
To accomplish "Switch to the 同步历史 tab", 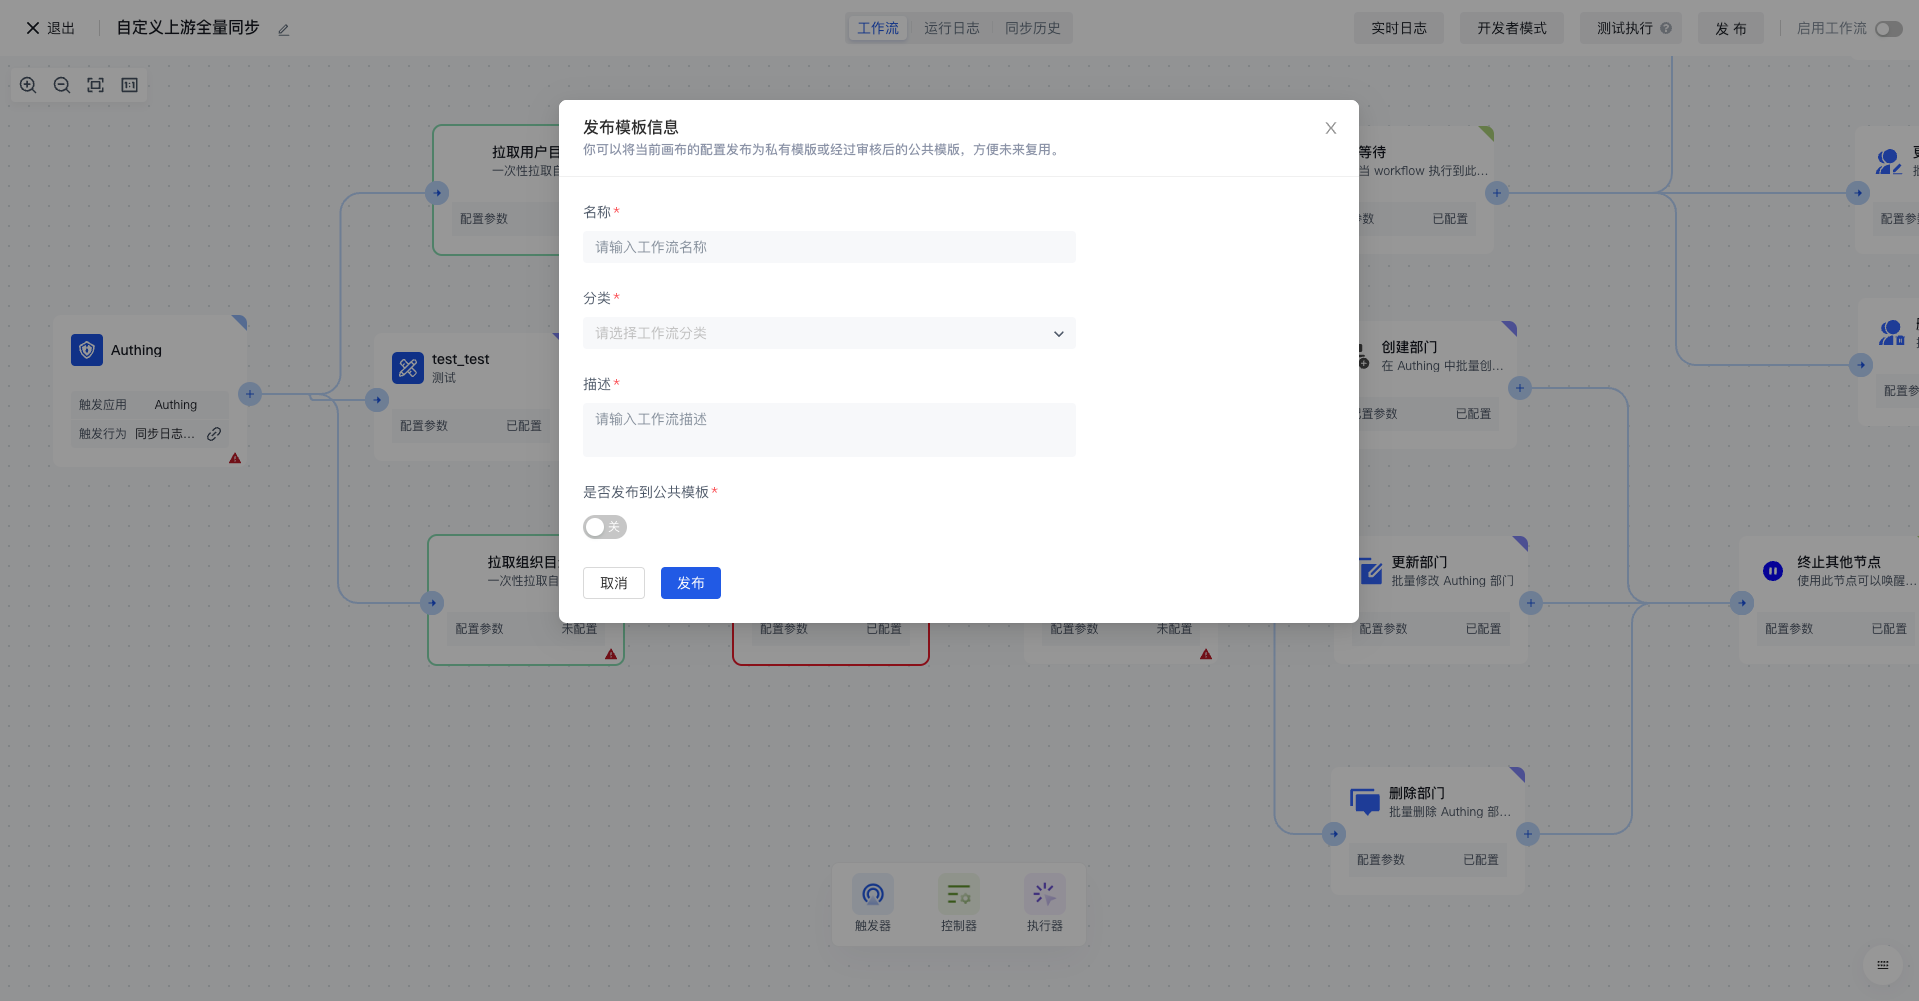I will click(x=1032, y=28).
